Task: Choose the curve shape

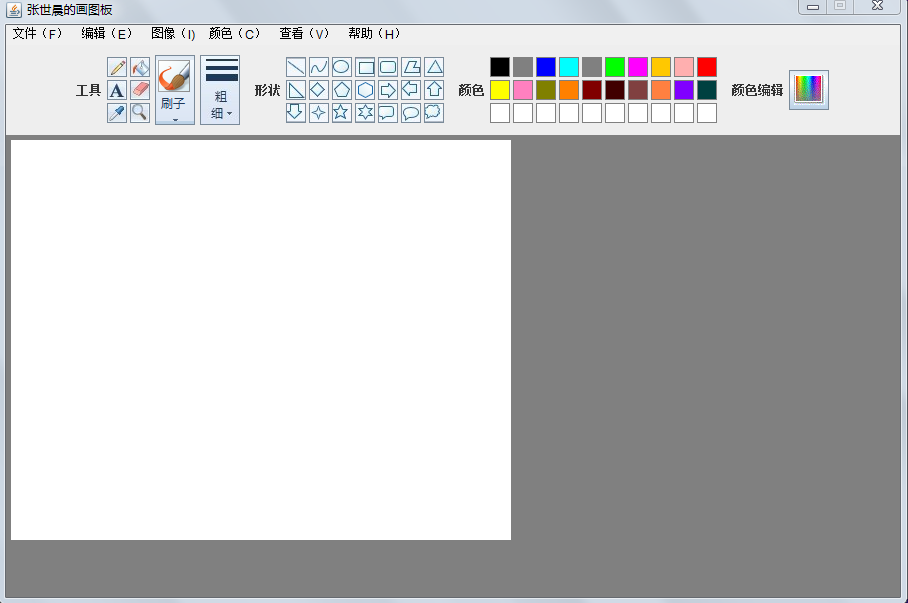Action: click(319, 67)
